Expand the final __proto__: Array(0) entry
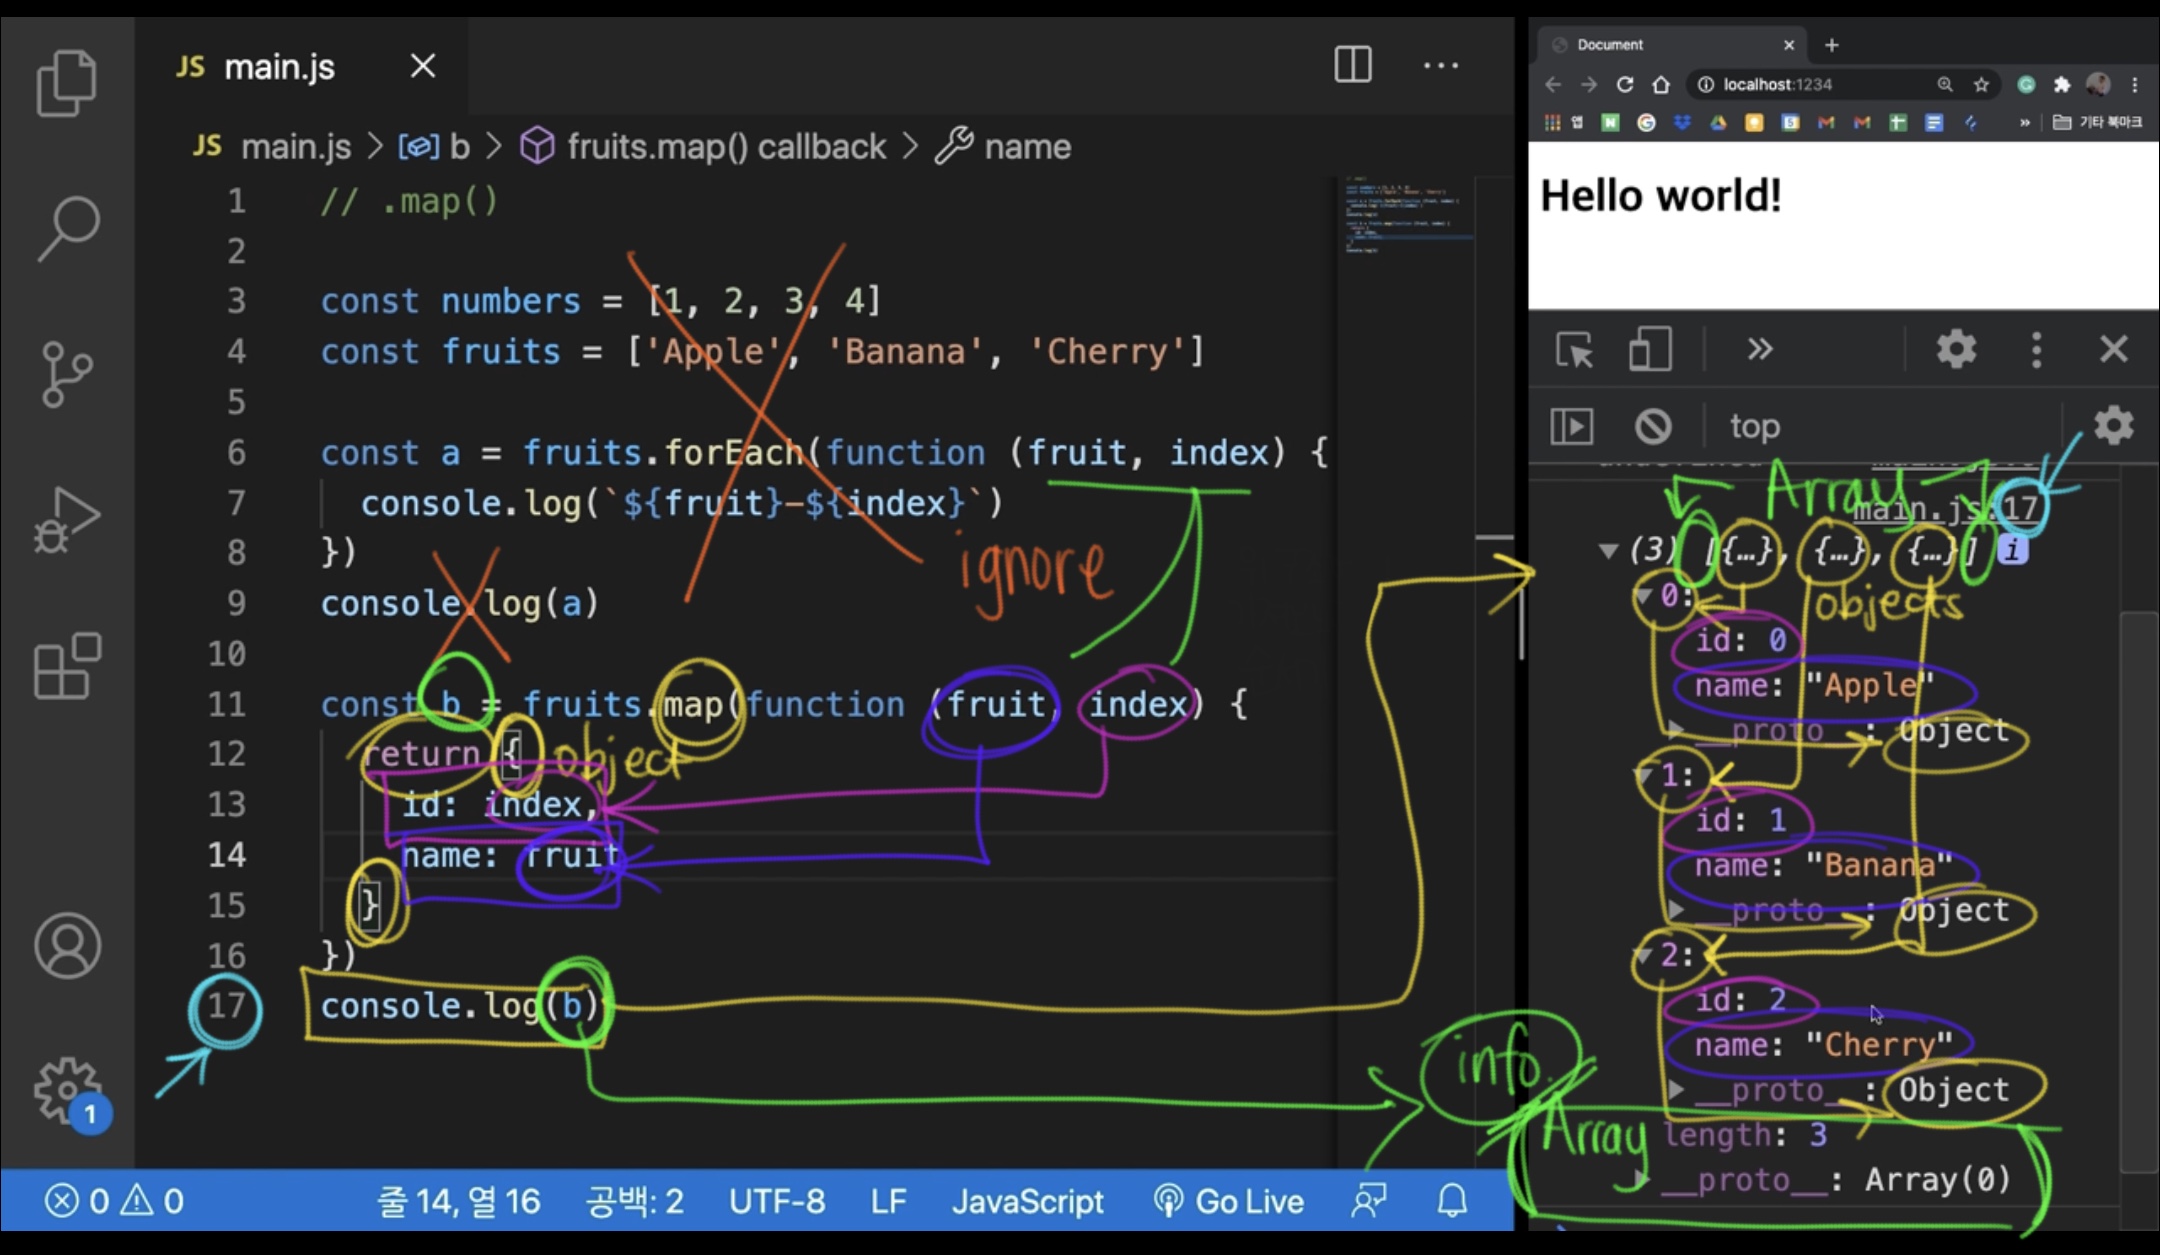The width and height of the screenshot is (2160, 1255). [x=1640, y=1180]
